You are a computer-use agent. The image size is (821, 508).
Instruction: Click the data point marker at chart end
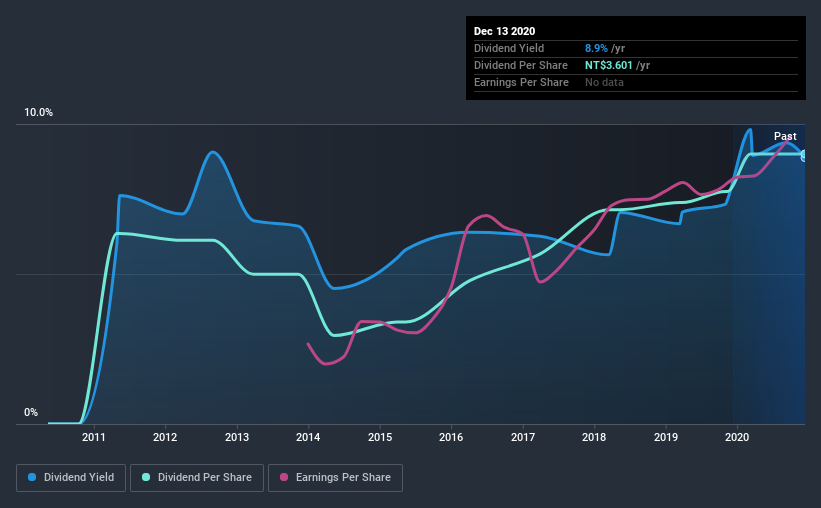(804, 156)
